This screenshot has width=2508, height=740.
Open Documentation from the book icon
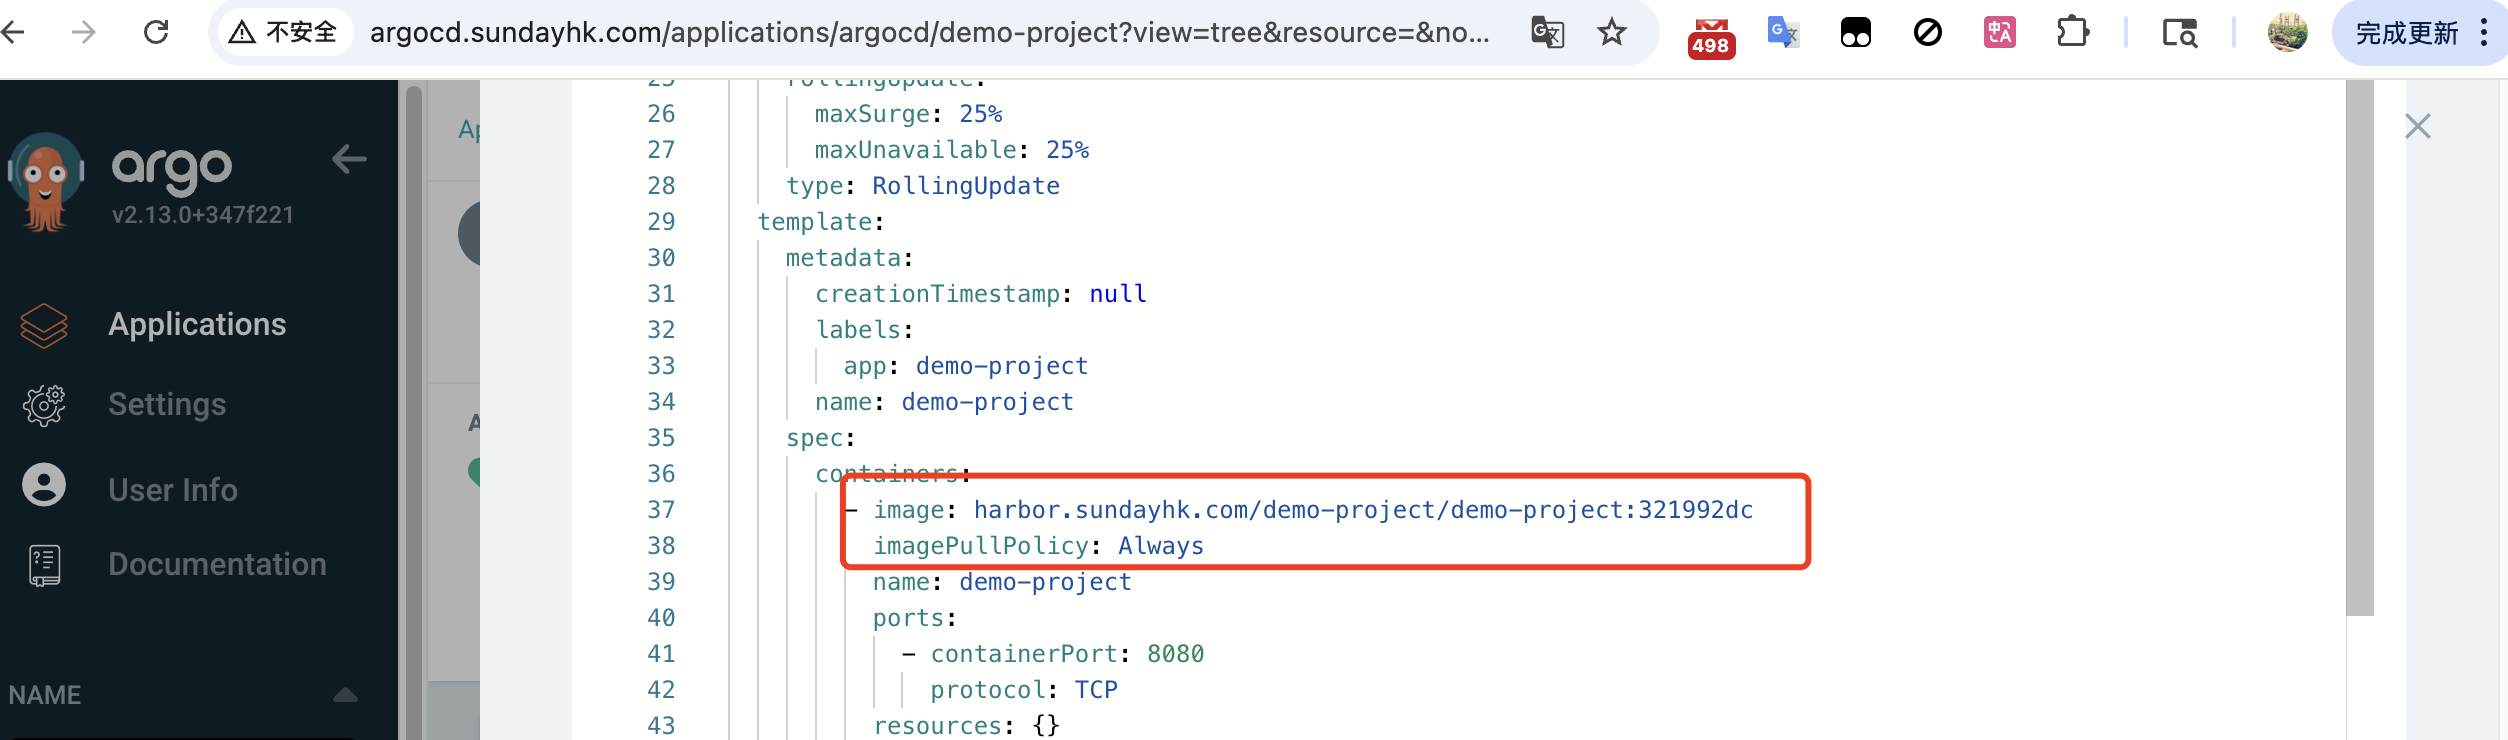pyautogui.click(x=44, y=565)
